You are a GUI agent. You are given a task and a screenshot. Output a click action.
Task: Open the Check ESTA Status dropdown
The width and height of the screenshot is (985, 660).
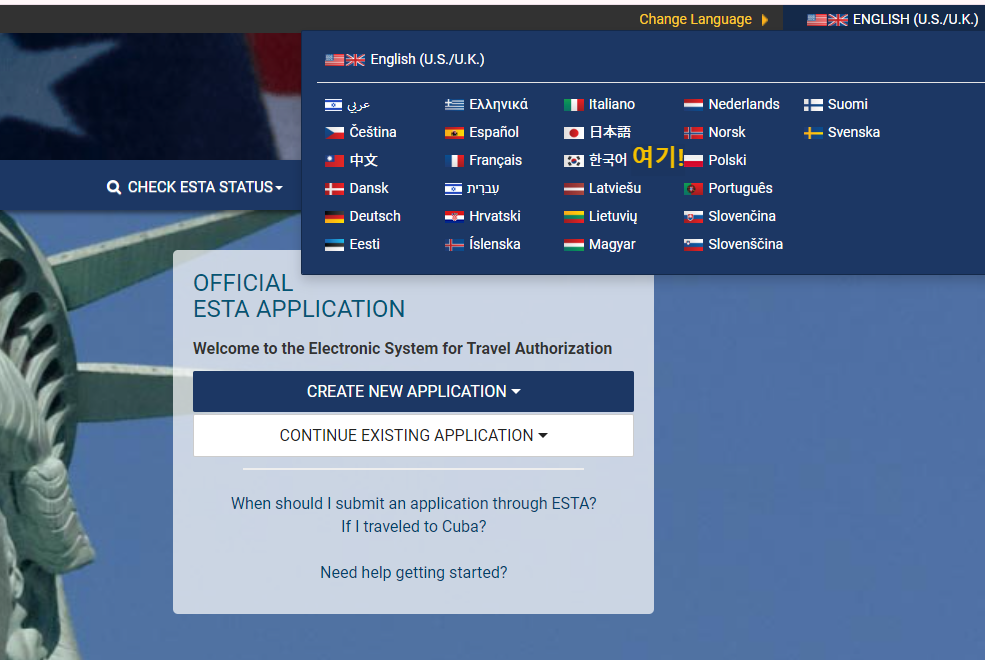coord(195,187)
